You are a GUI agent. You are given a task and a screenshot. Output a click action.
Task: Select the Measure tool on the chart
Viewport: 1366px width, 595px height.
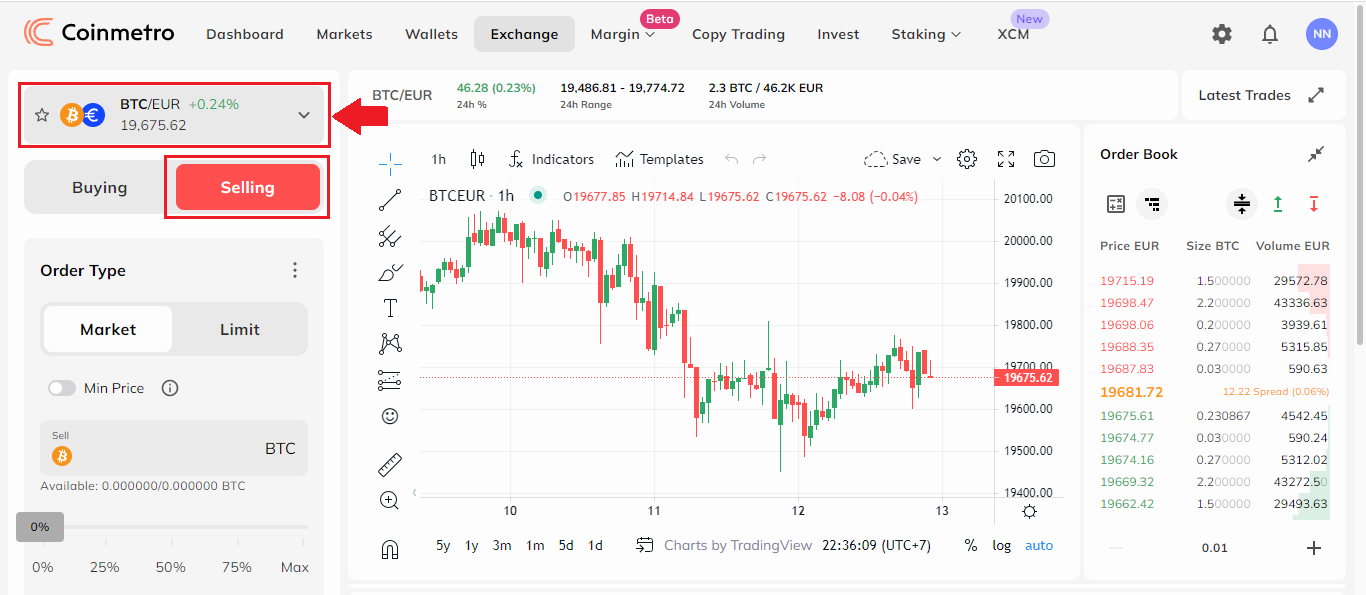(390, 463)
